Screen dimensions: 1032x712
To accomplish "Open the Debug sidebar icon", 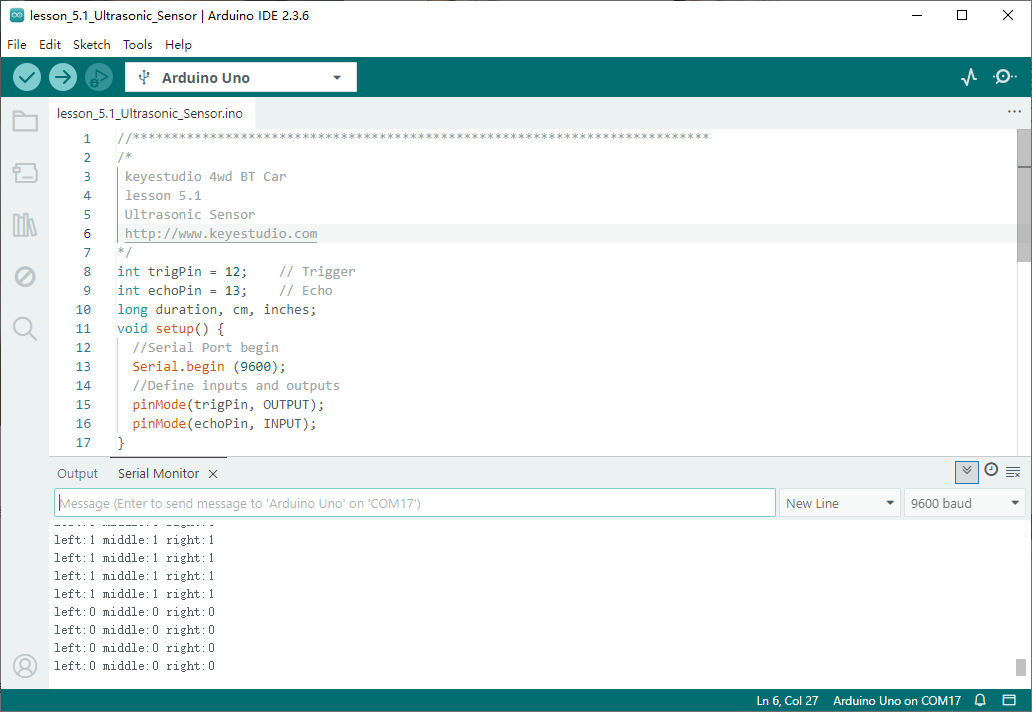I will tap(25, 276).
